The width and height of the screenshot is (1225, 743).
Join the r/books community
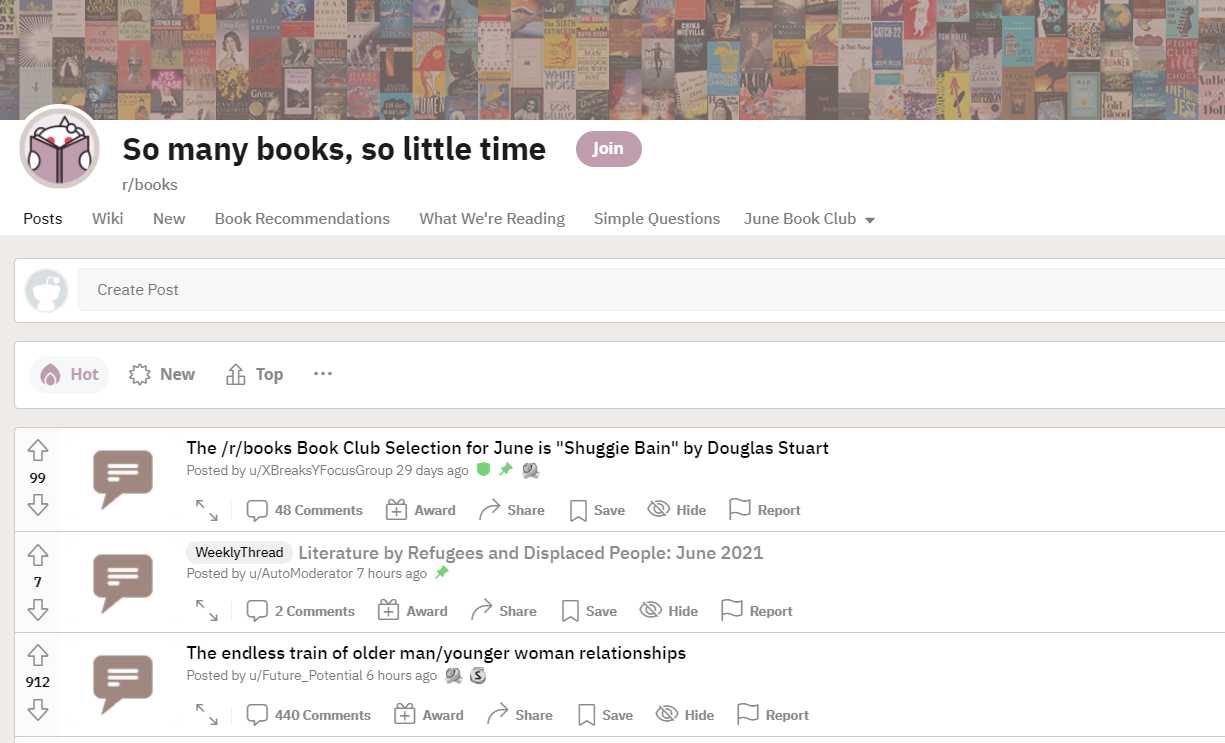(608, 149)
